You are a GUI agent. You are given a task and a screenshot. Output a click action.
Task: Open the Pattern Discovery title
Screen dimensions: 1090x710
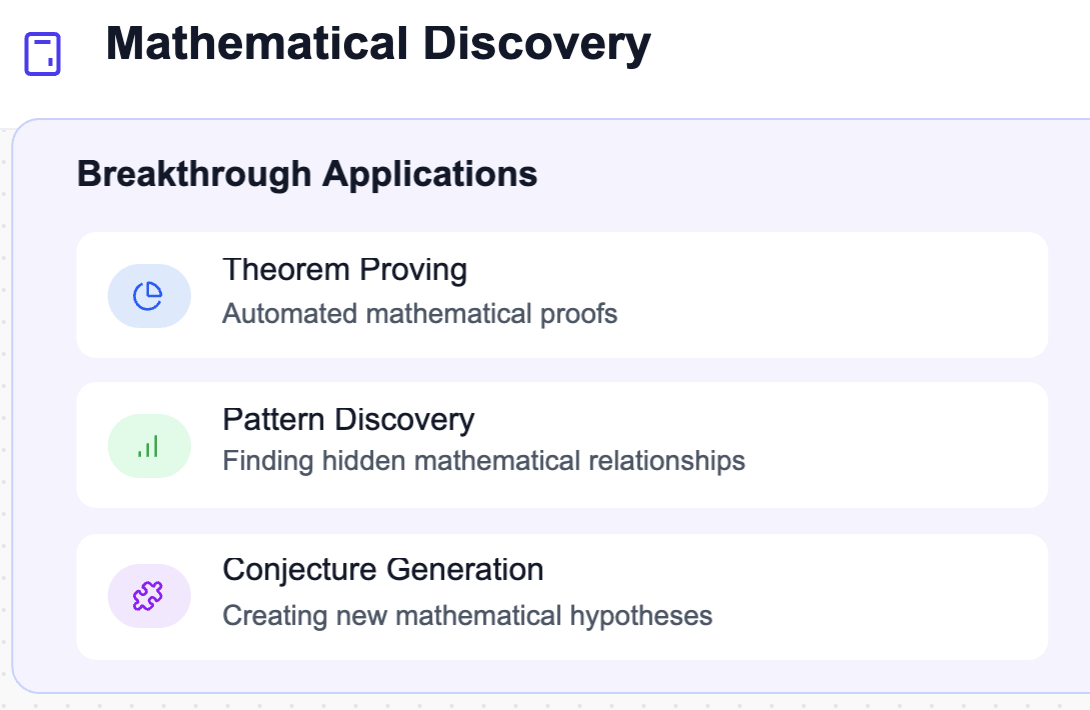[348, 419]
